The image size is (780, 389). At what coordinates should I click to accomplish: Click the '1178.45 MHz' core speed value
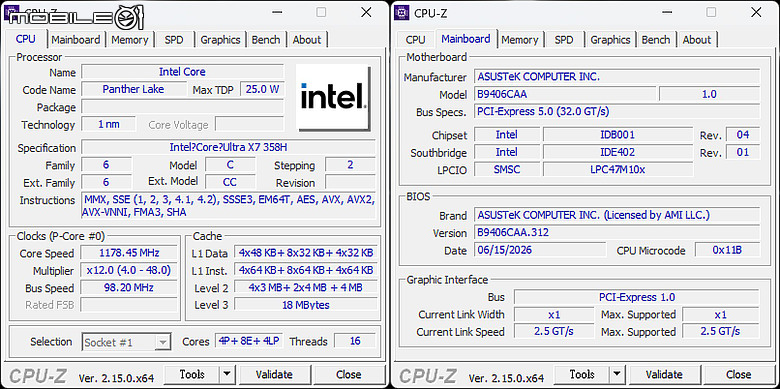tap(129, 253)
